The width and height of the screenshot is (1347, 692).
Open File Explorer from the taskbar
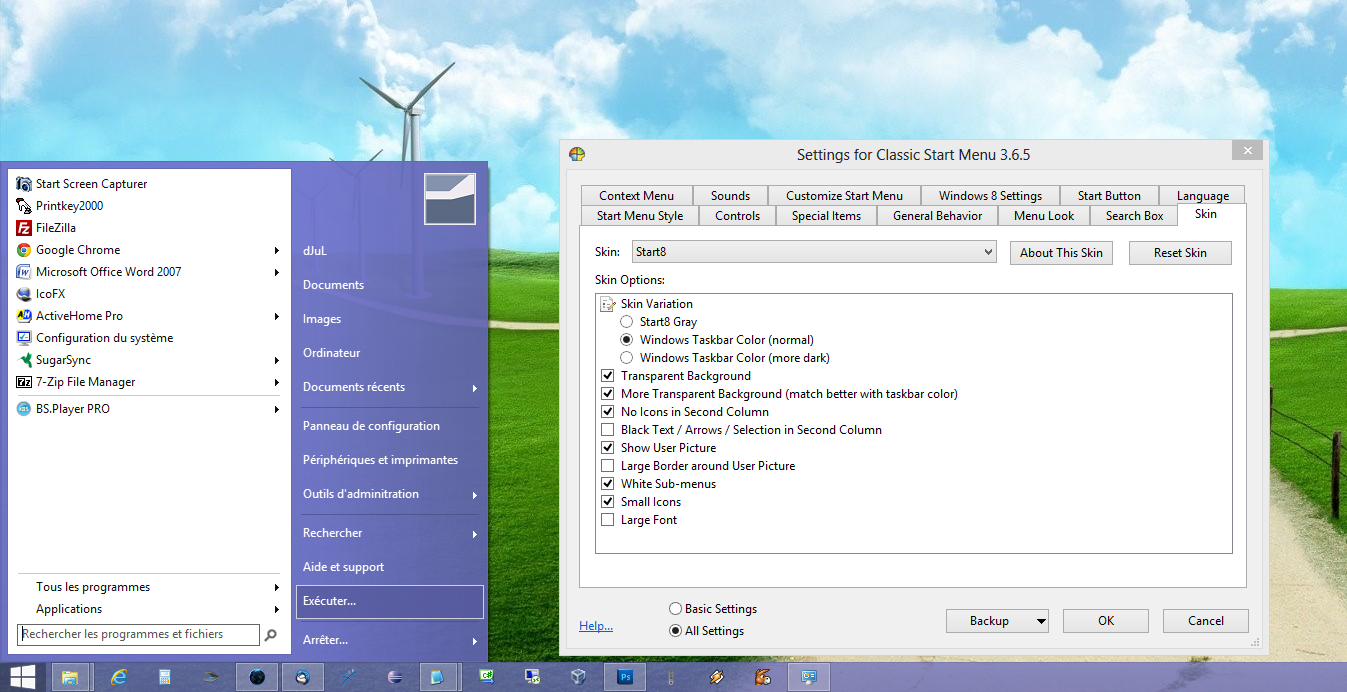pos(70,676)
